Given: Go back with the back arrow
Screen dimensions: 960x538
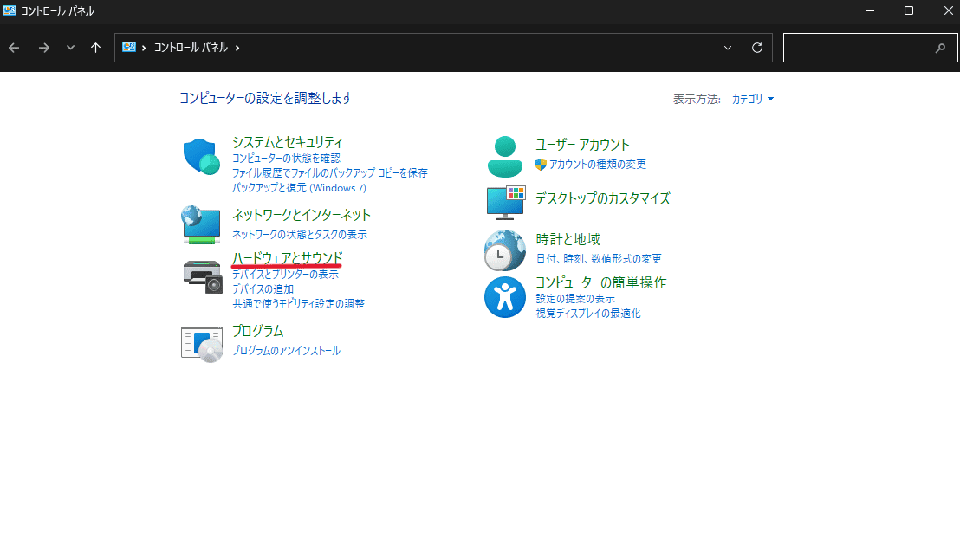Looking at the screenshot, I should (x=14, y=48).
